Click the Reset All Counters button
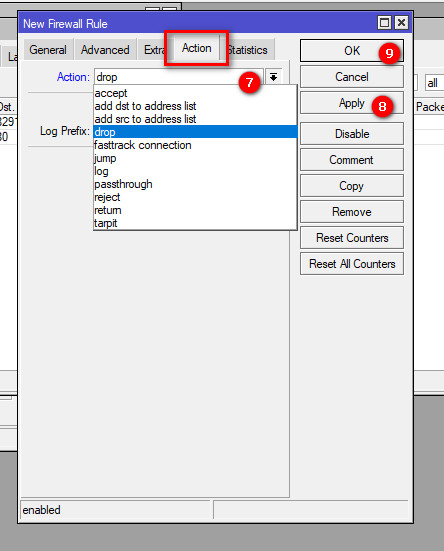Image resolution: width=444 pixels, height=551 pixels. tap(352, 264)
